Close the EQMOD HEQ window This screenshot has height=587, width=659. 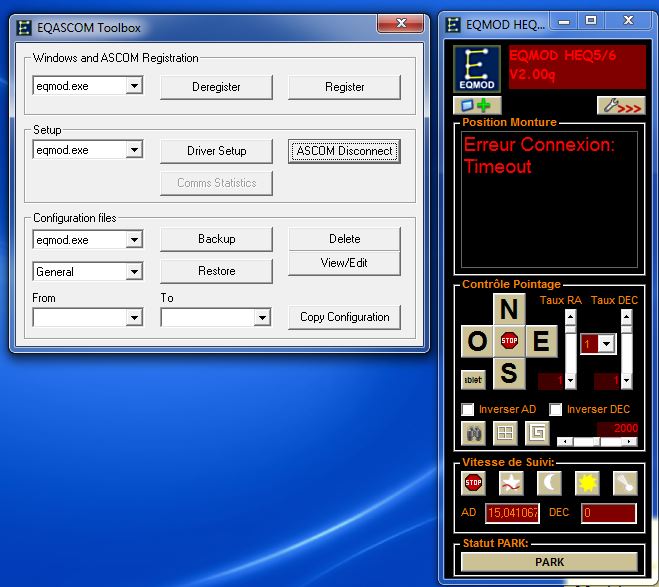(628, 21)
